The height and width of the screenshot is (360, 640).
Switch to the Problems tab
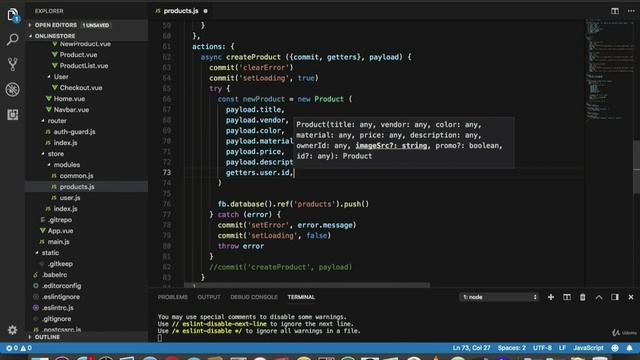pos(173,297)
